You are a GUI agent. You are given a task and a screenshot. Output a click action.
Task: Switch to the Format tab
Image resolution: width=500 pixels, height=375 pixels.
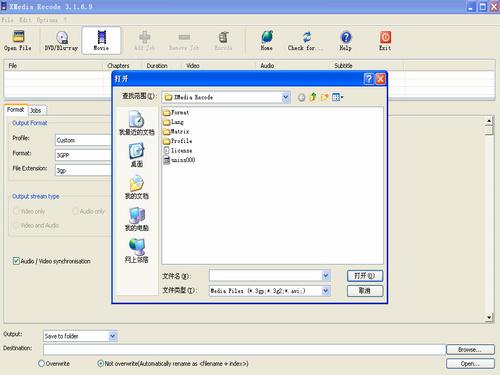16,110
